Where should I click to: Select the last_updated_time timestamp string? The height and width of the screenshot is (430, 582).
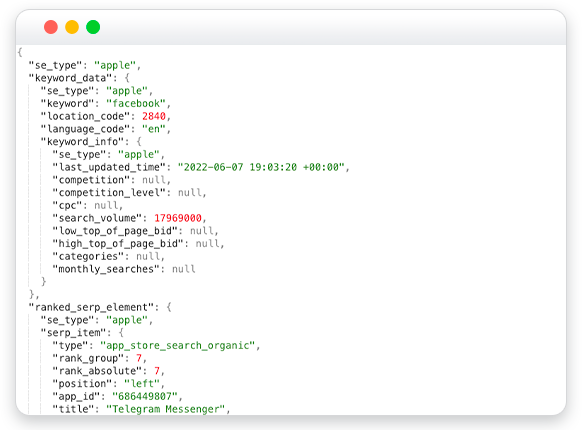point(261,167)
